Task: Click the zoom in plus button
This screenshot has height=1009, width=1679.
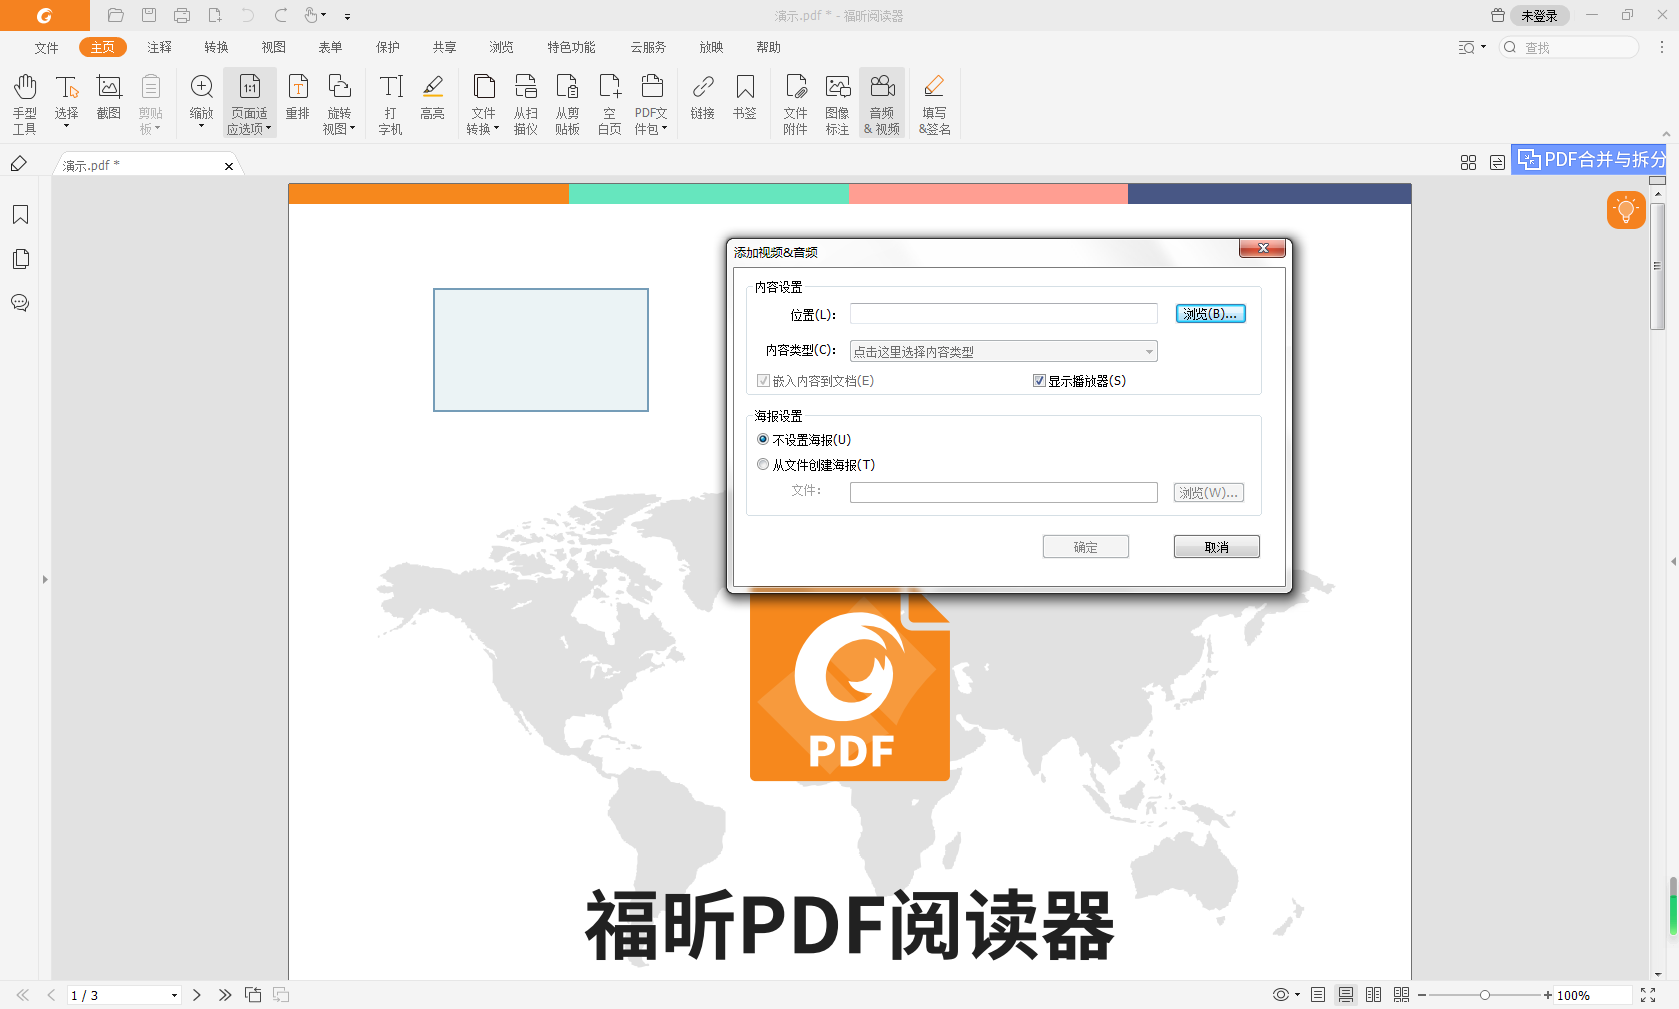Action: pos(1547,995)
